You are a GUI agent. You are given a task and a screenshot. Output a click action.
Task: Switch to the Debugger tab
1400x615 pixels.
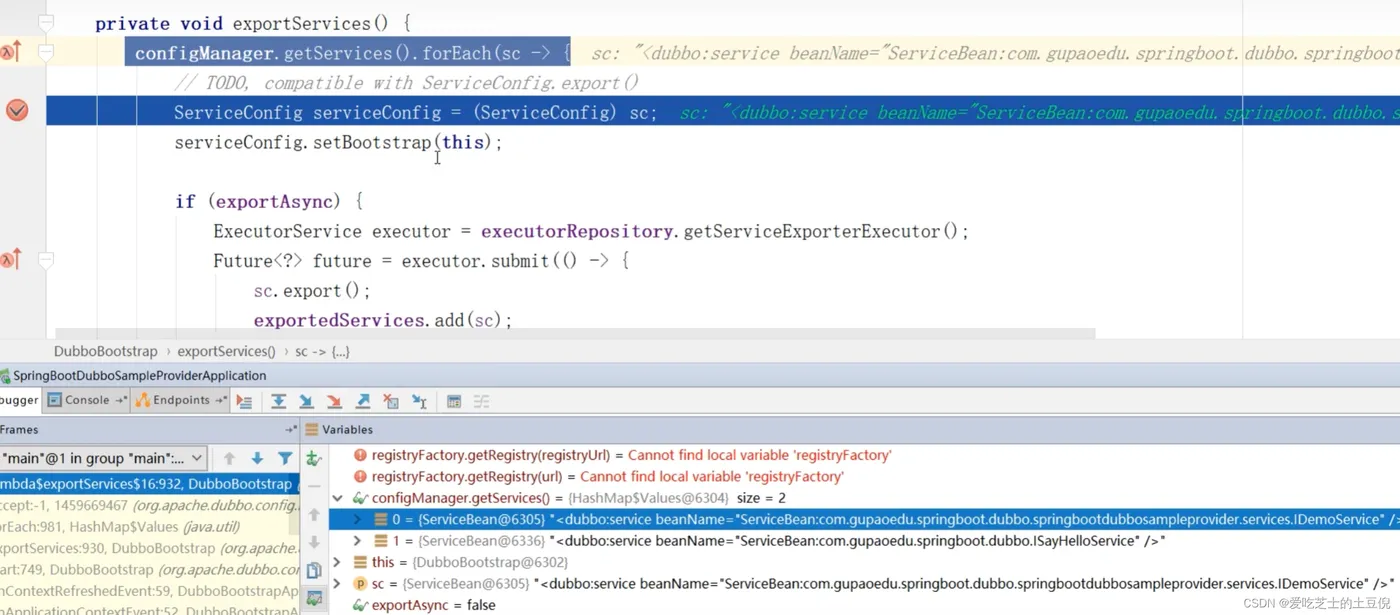(19, 400)
